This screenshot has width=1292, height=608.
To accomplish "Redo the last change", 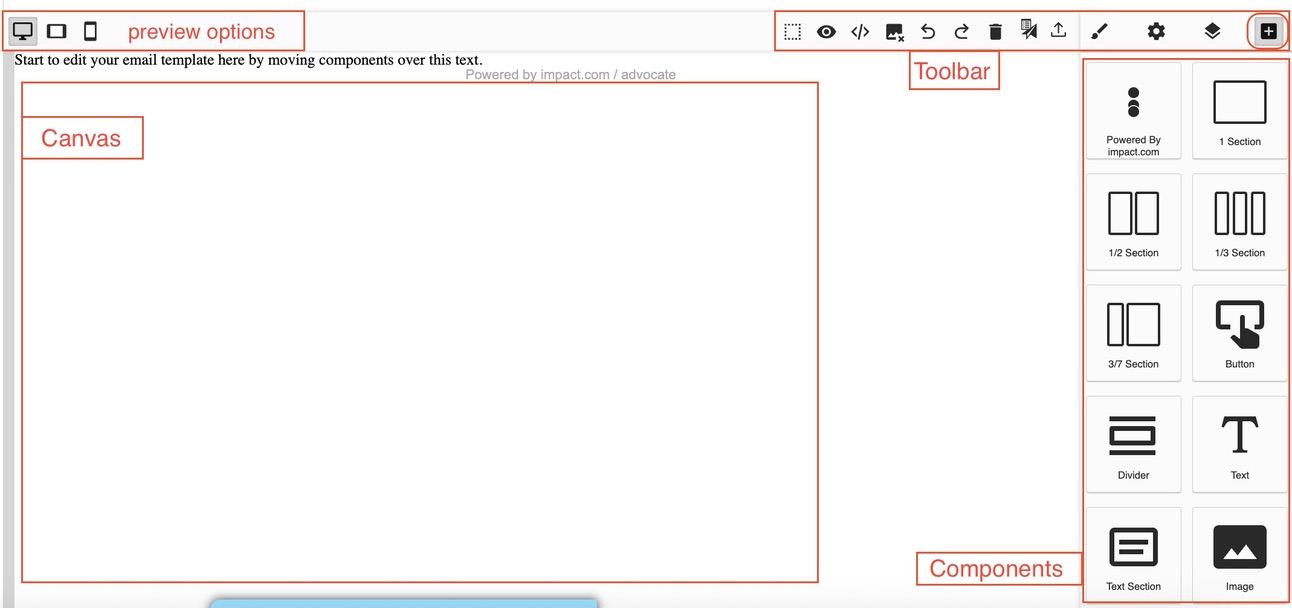I will 961,32.
